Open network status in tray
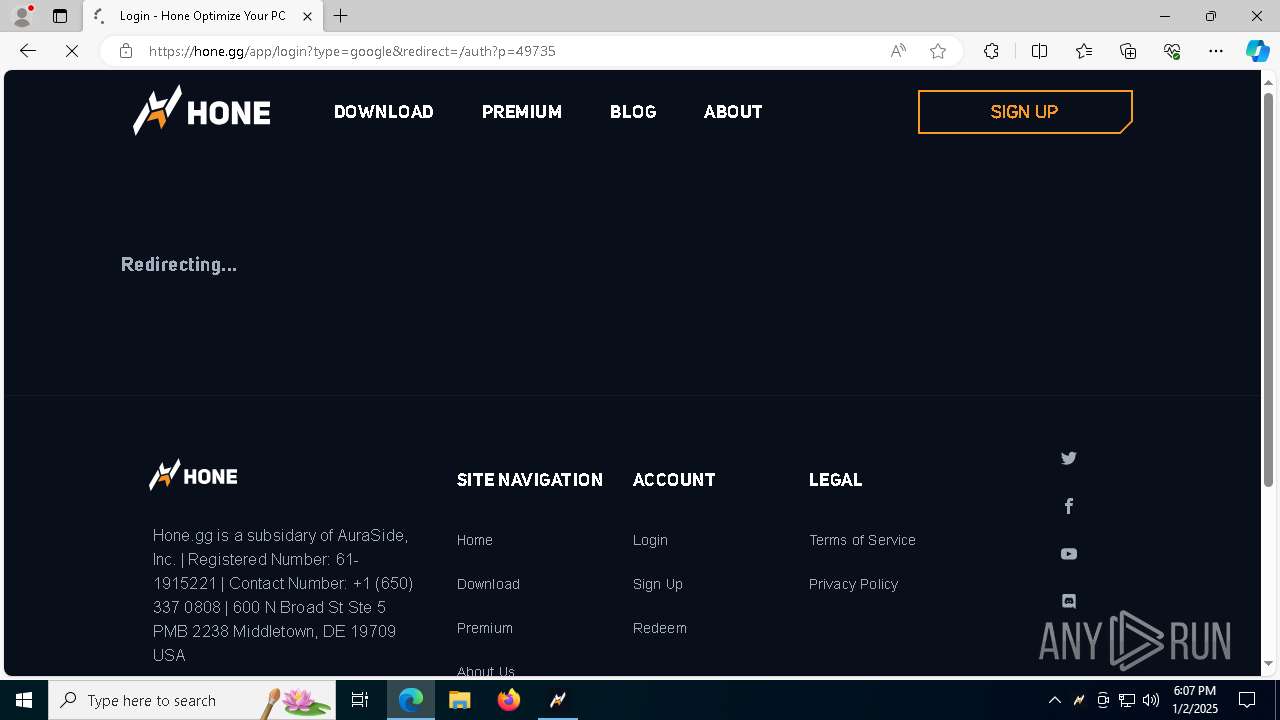This screenshot has height=720, width=1280. point(1127,700)
